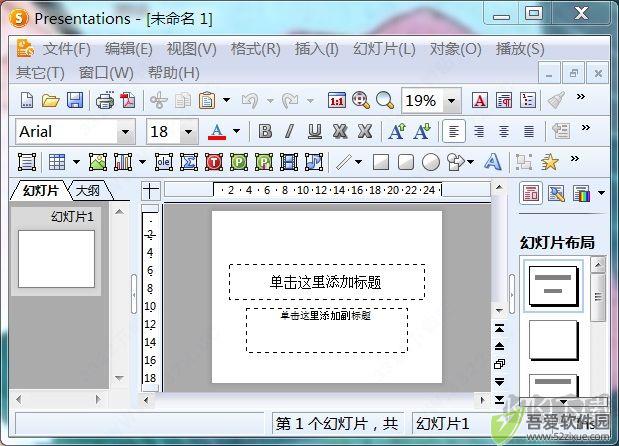Open the 幻灯片(L) menu
Viewport: 619px width, 446px height.
coord(384,49)
